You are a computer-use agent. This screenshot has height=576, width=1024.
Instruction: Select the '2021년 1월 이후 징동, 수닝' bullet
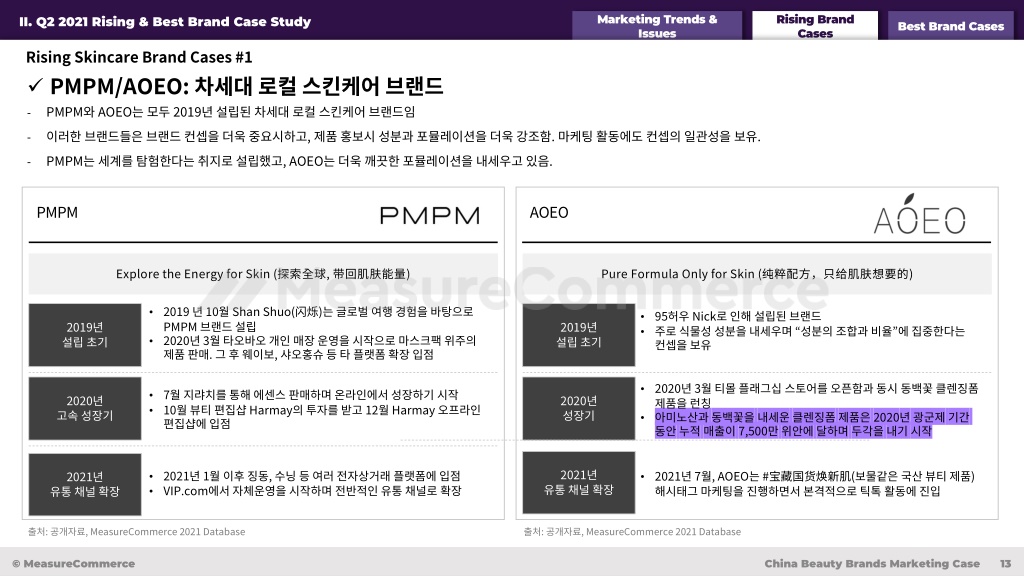tap(312, 475)
